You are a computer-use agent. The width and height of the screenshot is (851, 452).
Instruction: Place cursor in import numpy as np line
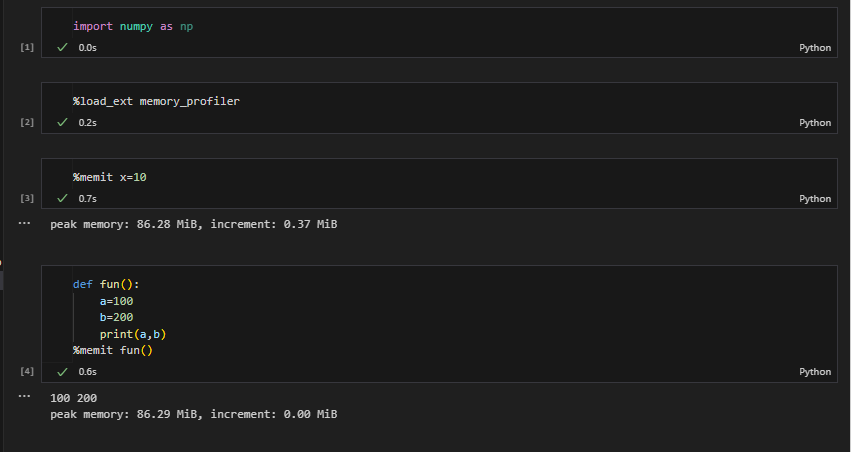[x=133, y=26]
